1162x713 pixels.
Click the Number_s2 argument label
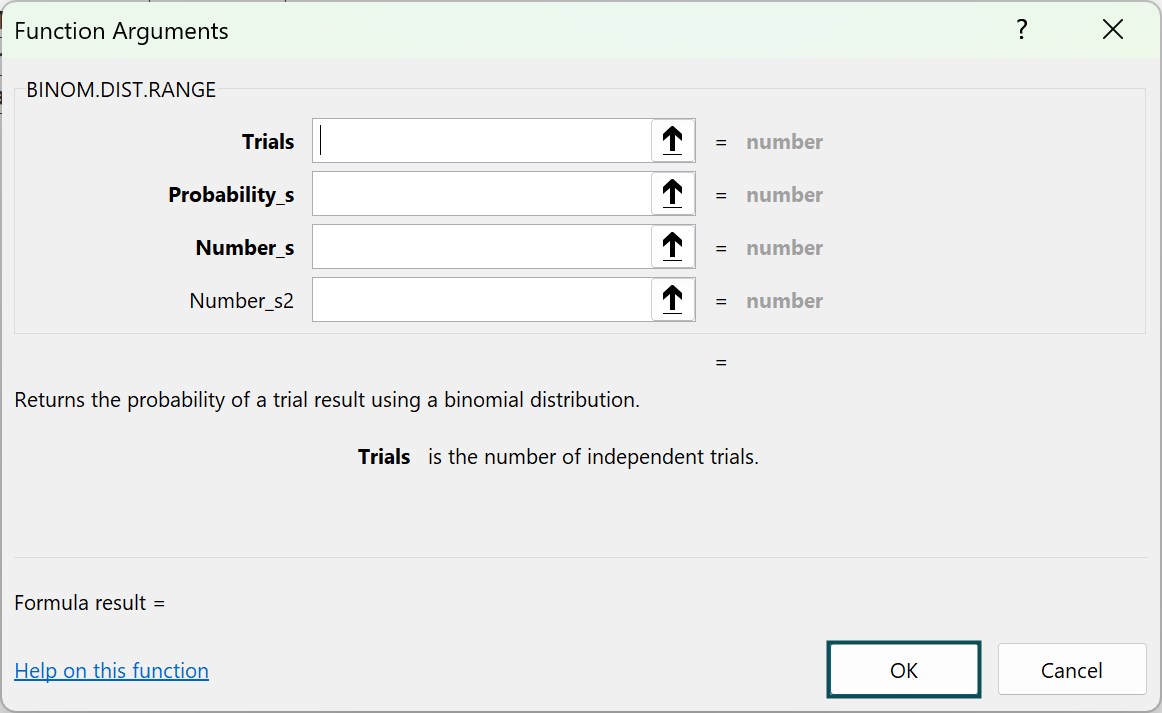(x=242, y=300)
